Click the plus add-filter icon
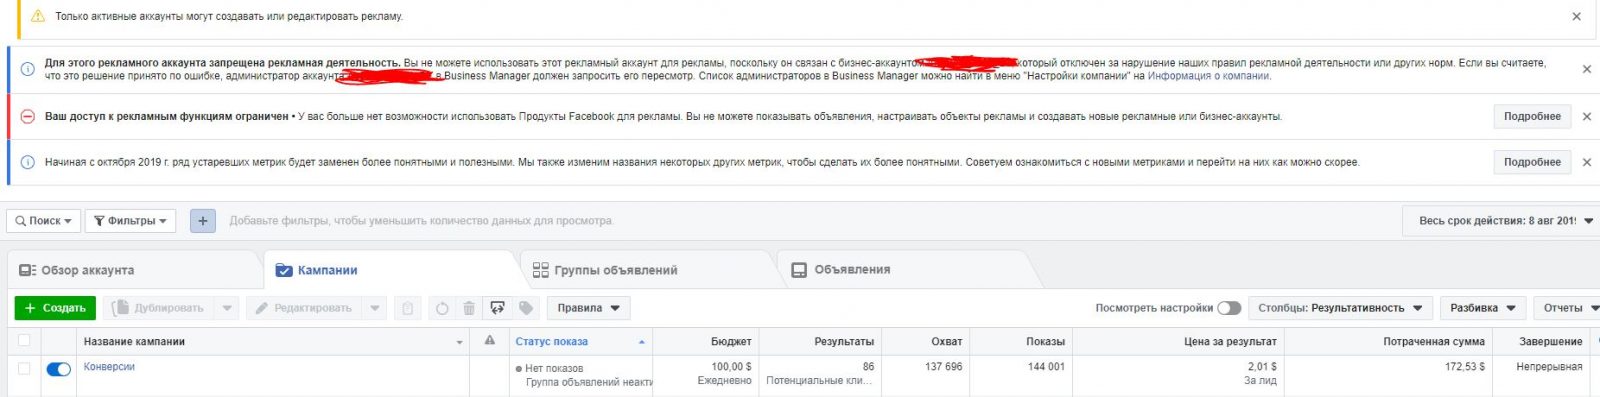This screenshot has width=1600, height=397. tap(202, 221)
